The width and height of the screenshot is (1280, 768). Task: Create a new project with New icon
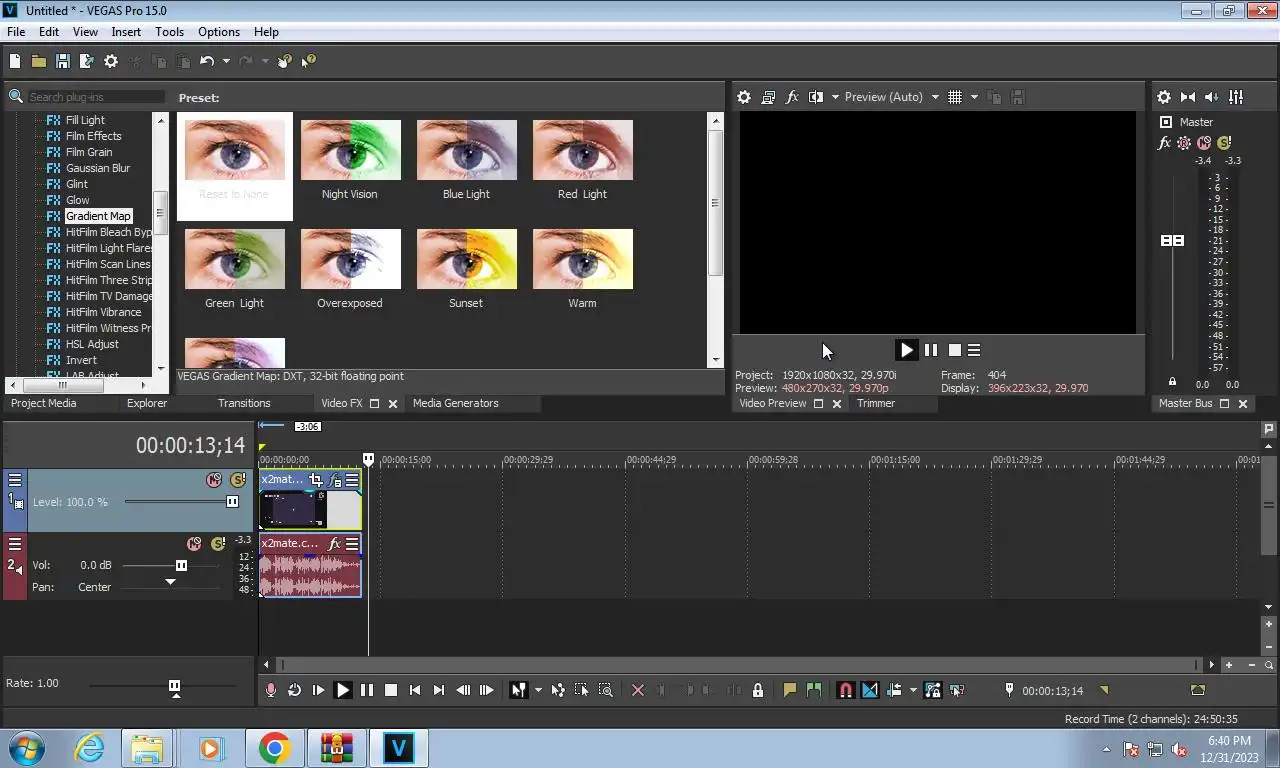click(15, 61)
